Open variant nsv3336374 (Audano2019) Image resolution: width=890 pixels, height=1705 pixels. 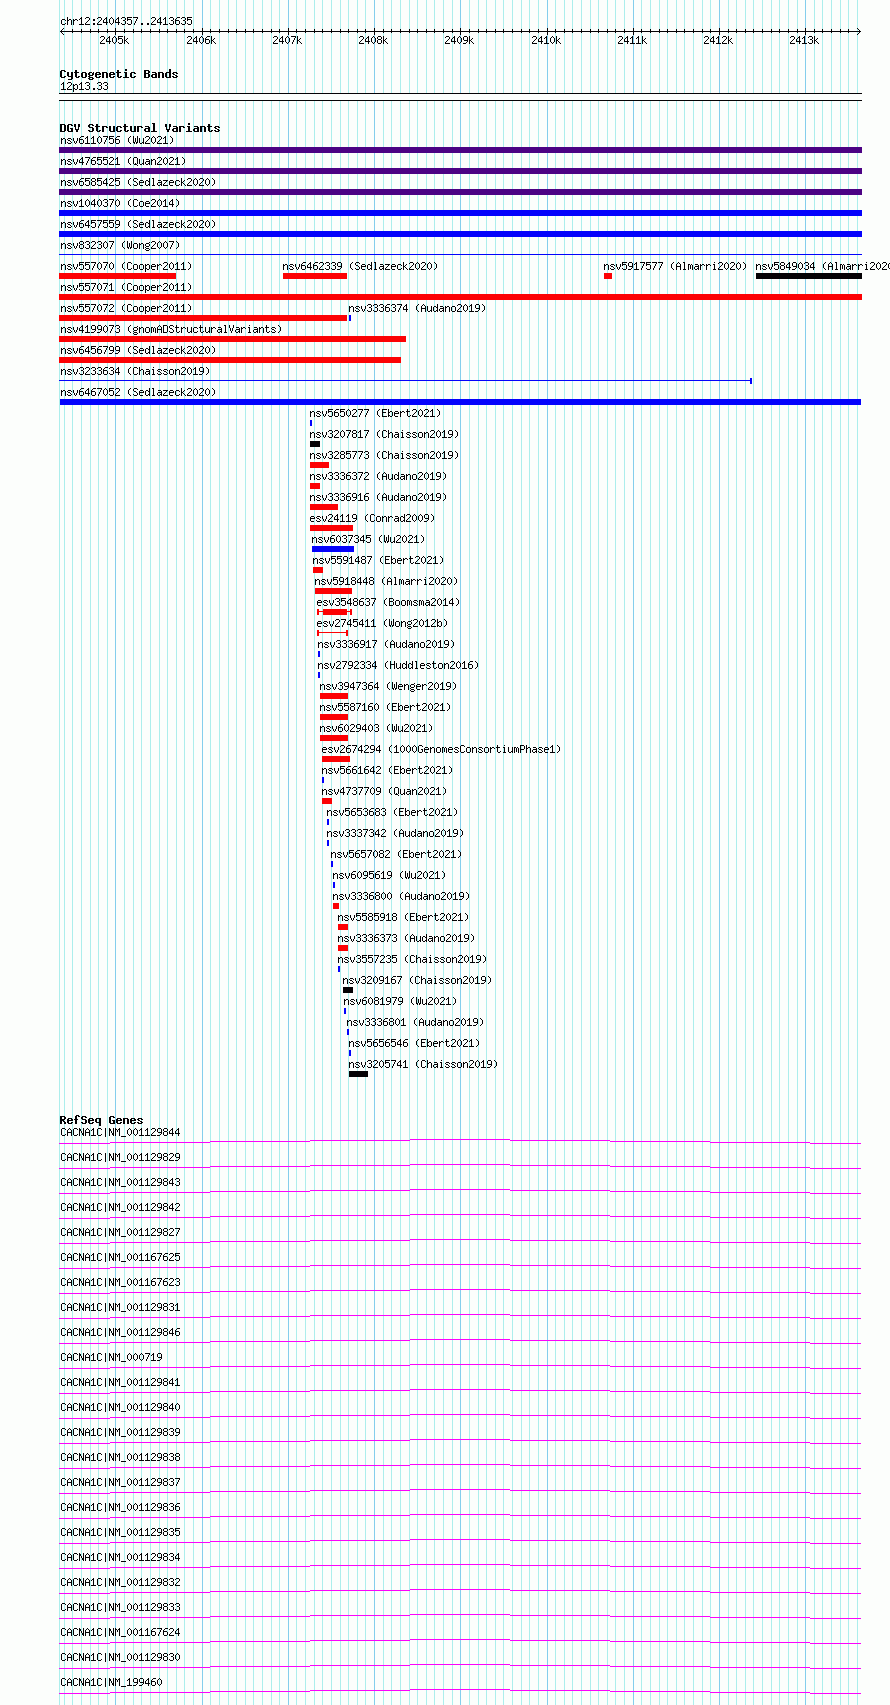pyautogui.click(x=417, y=308)
